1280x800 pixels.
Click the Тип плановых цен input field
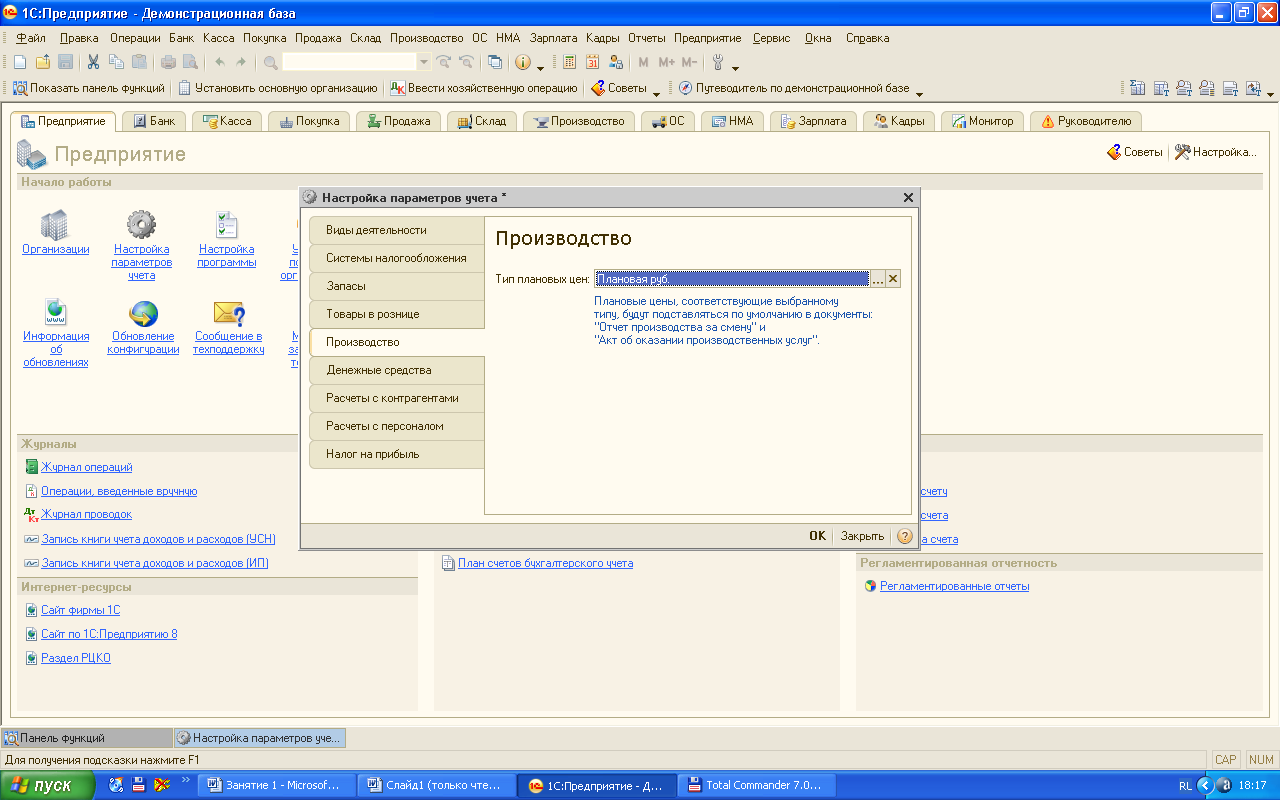(x=732, y=279)
